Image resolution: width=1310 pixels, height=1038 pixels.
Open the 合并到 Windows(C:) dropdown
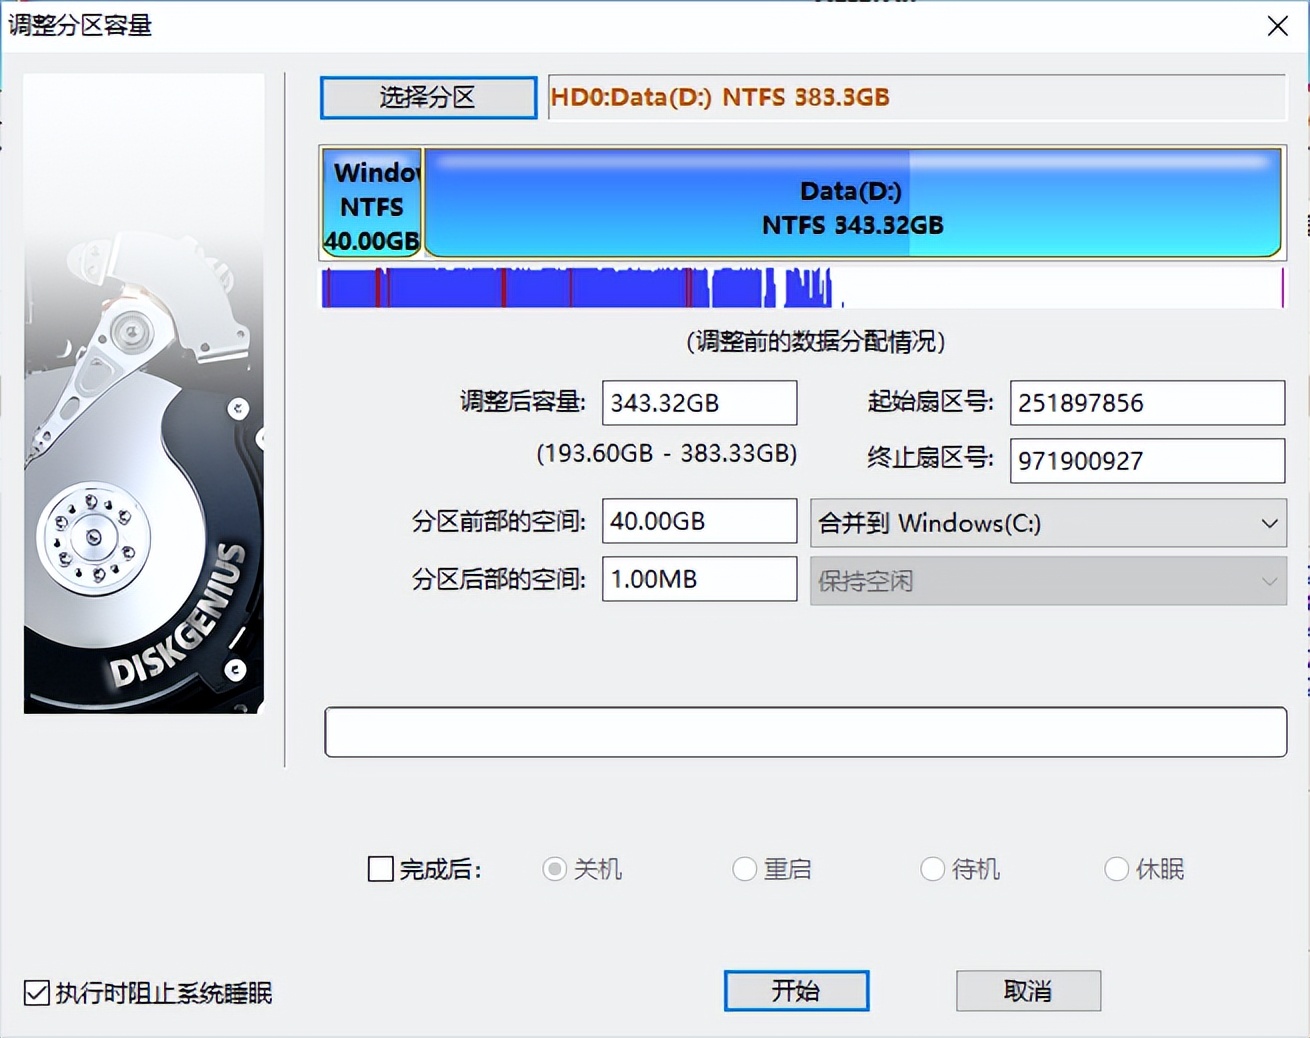[x=1047, y=522]
